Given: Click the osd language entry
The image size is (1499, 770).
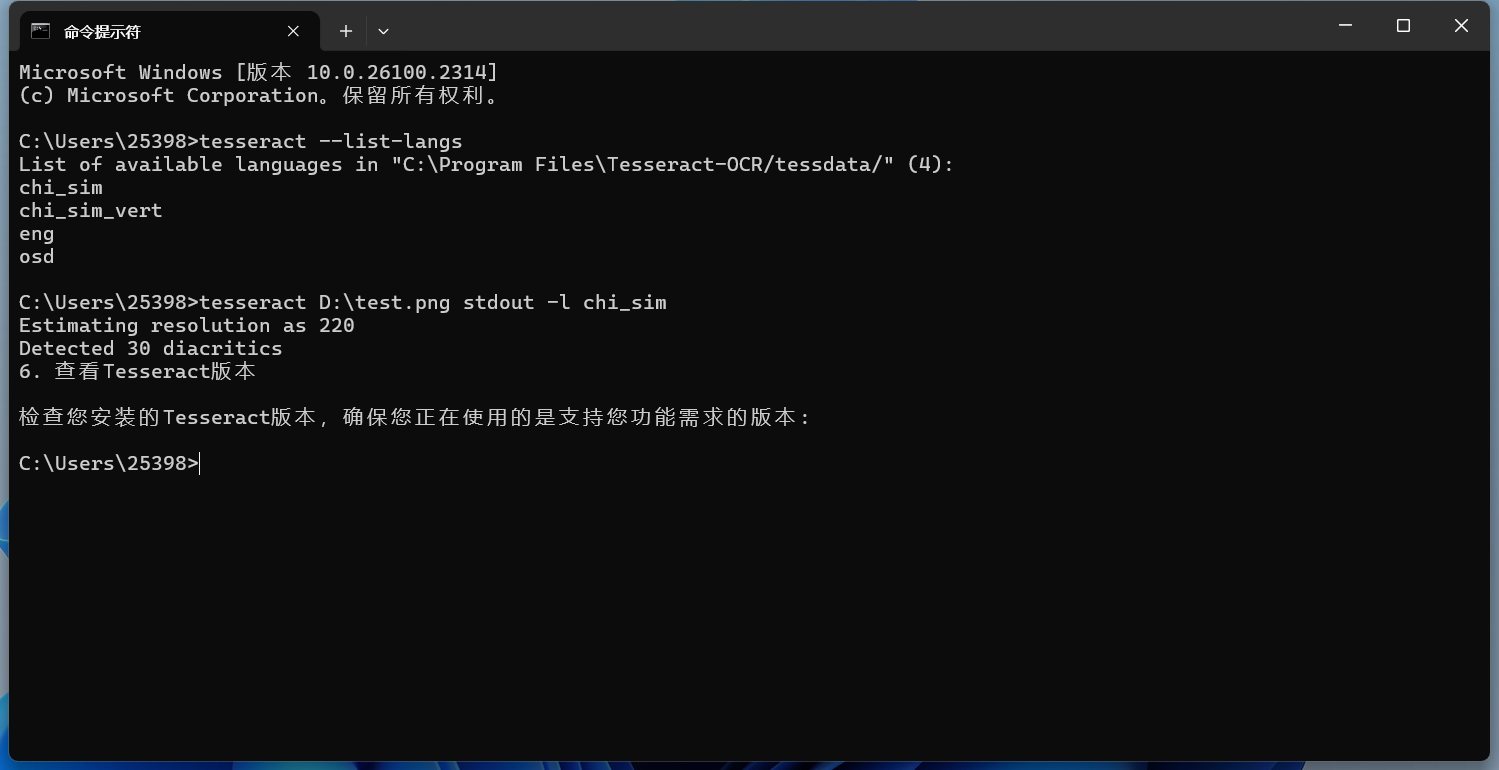Looking at the screenshot, I should (37, 257).
